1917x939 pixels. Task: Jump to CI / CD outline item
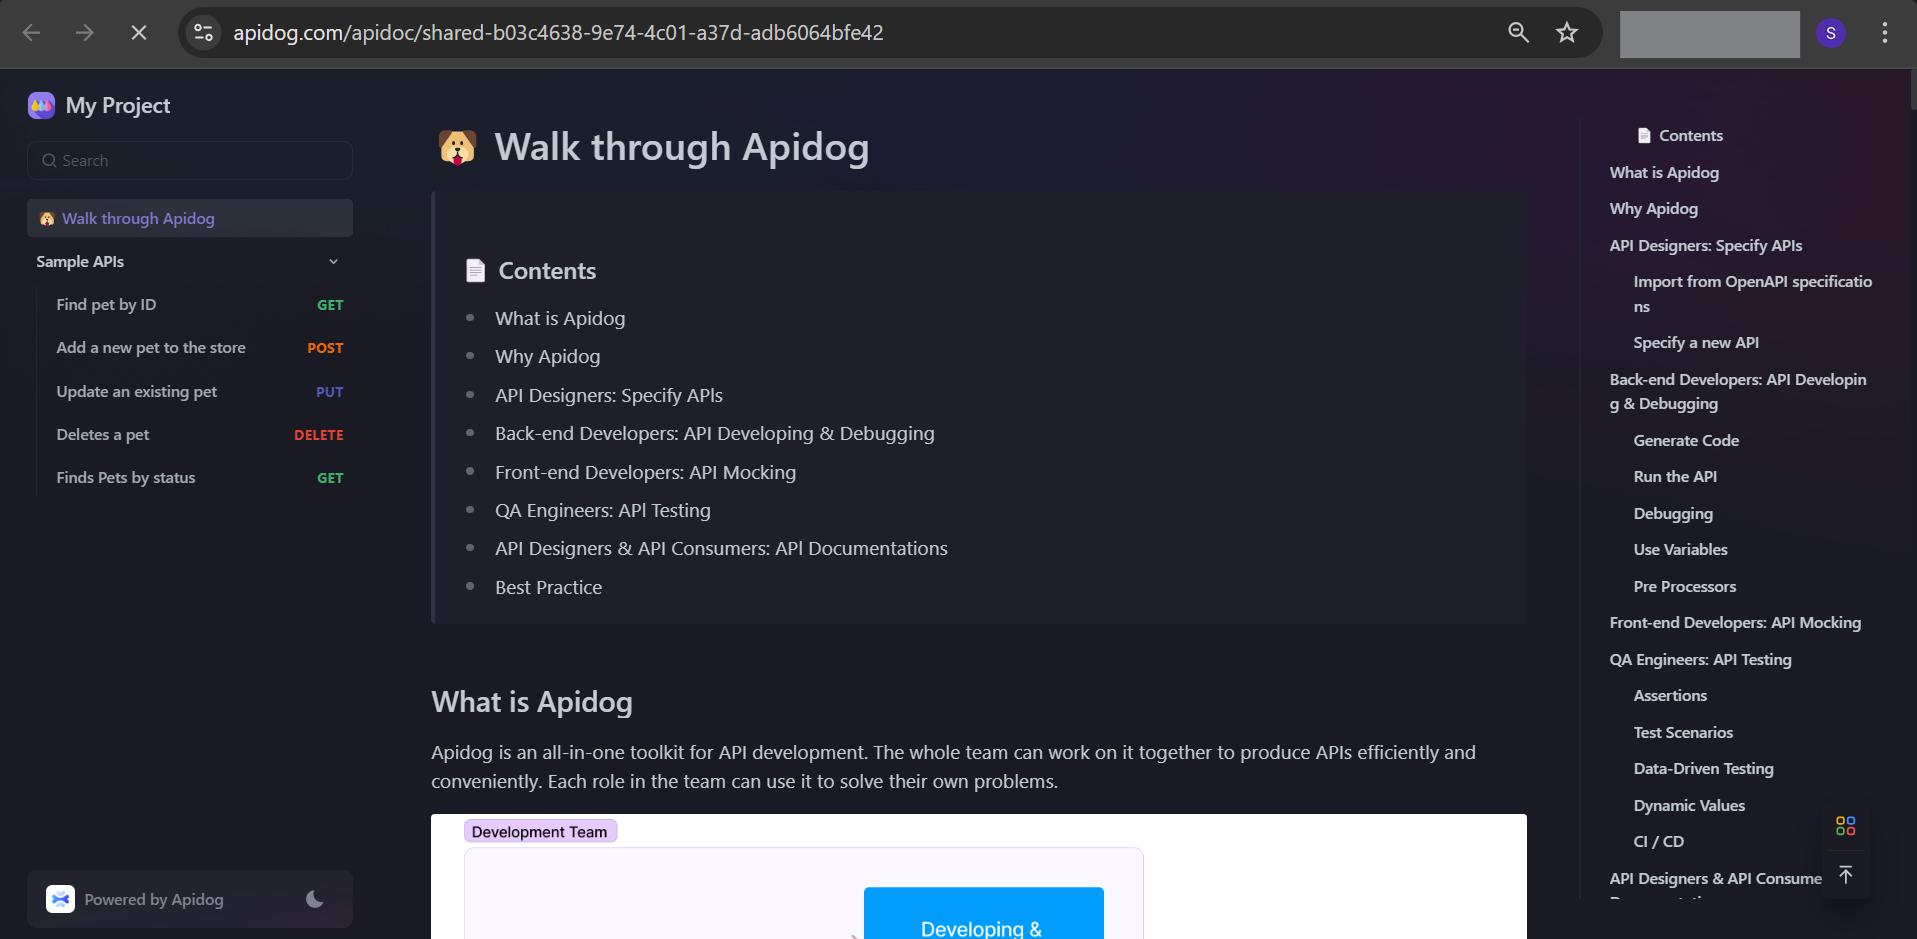[1658, 841]
